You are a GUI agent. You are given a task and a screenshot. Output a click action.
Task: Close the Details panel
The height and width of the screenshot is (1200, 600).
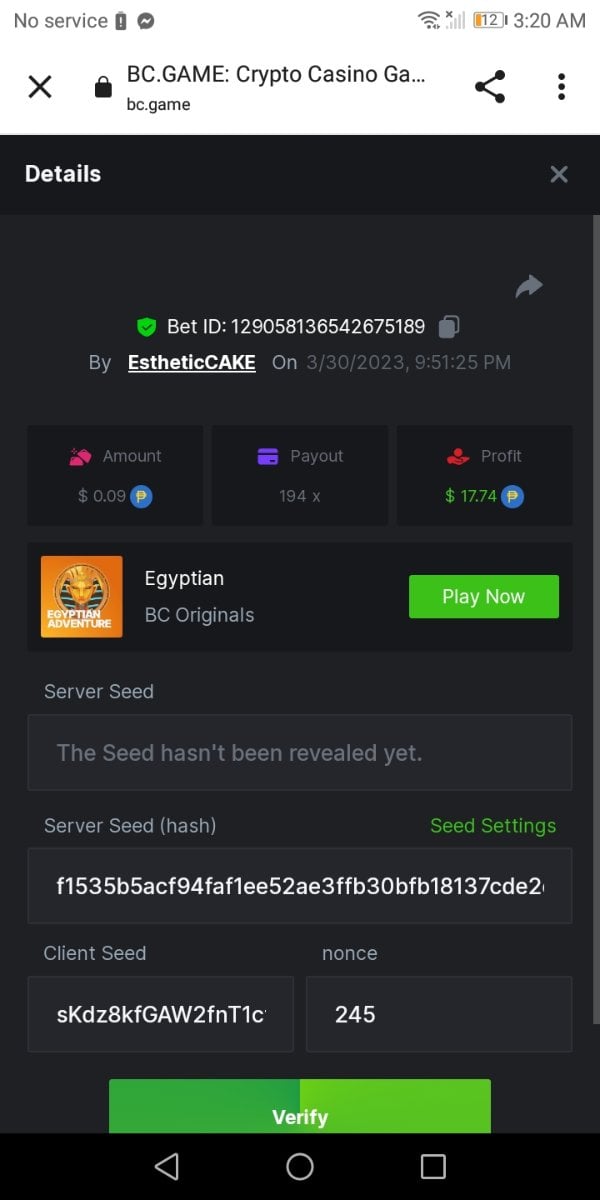point(559,174)
